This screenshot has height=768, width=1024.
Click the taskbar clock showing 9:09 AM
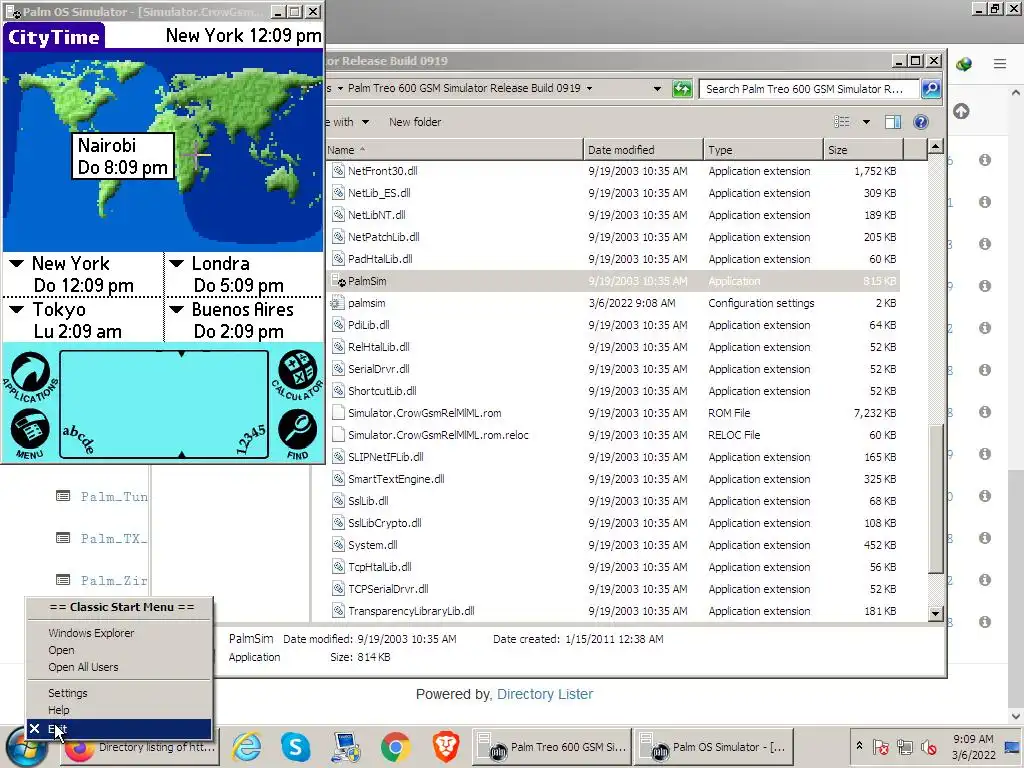(x=972, y=746)
